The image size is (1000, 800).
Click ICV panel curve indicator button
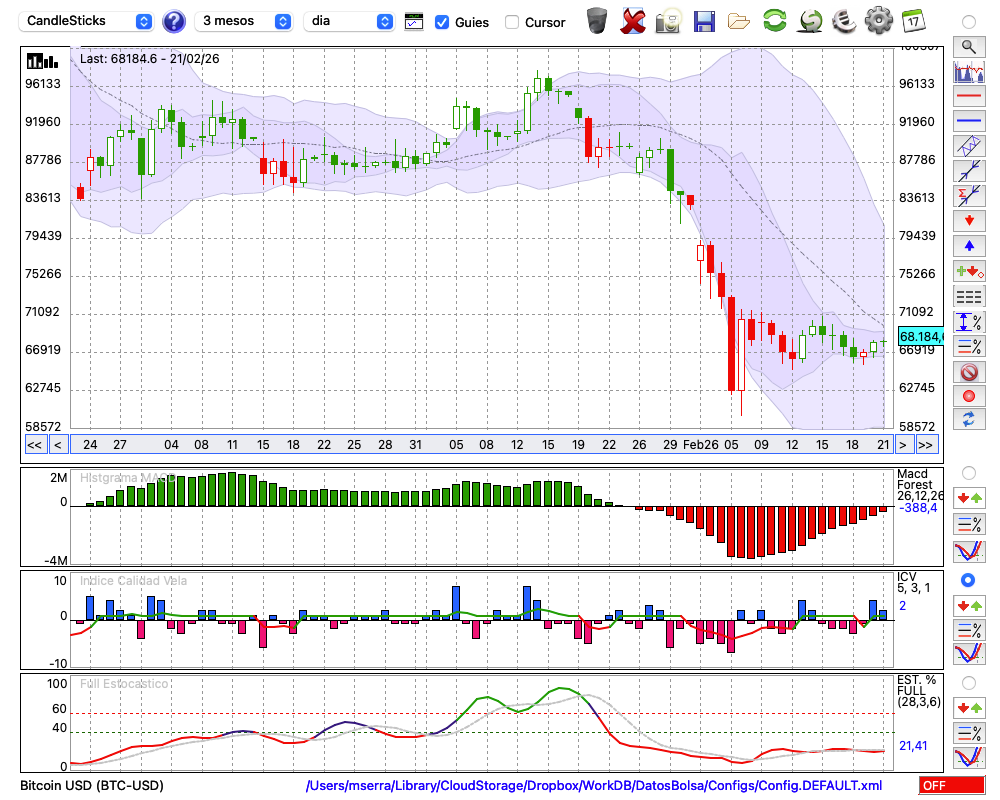click(969, 654)
